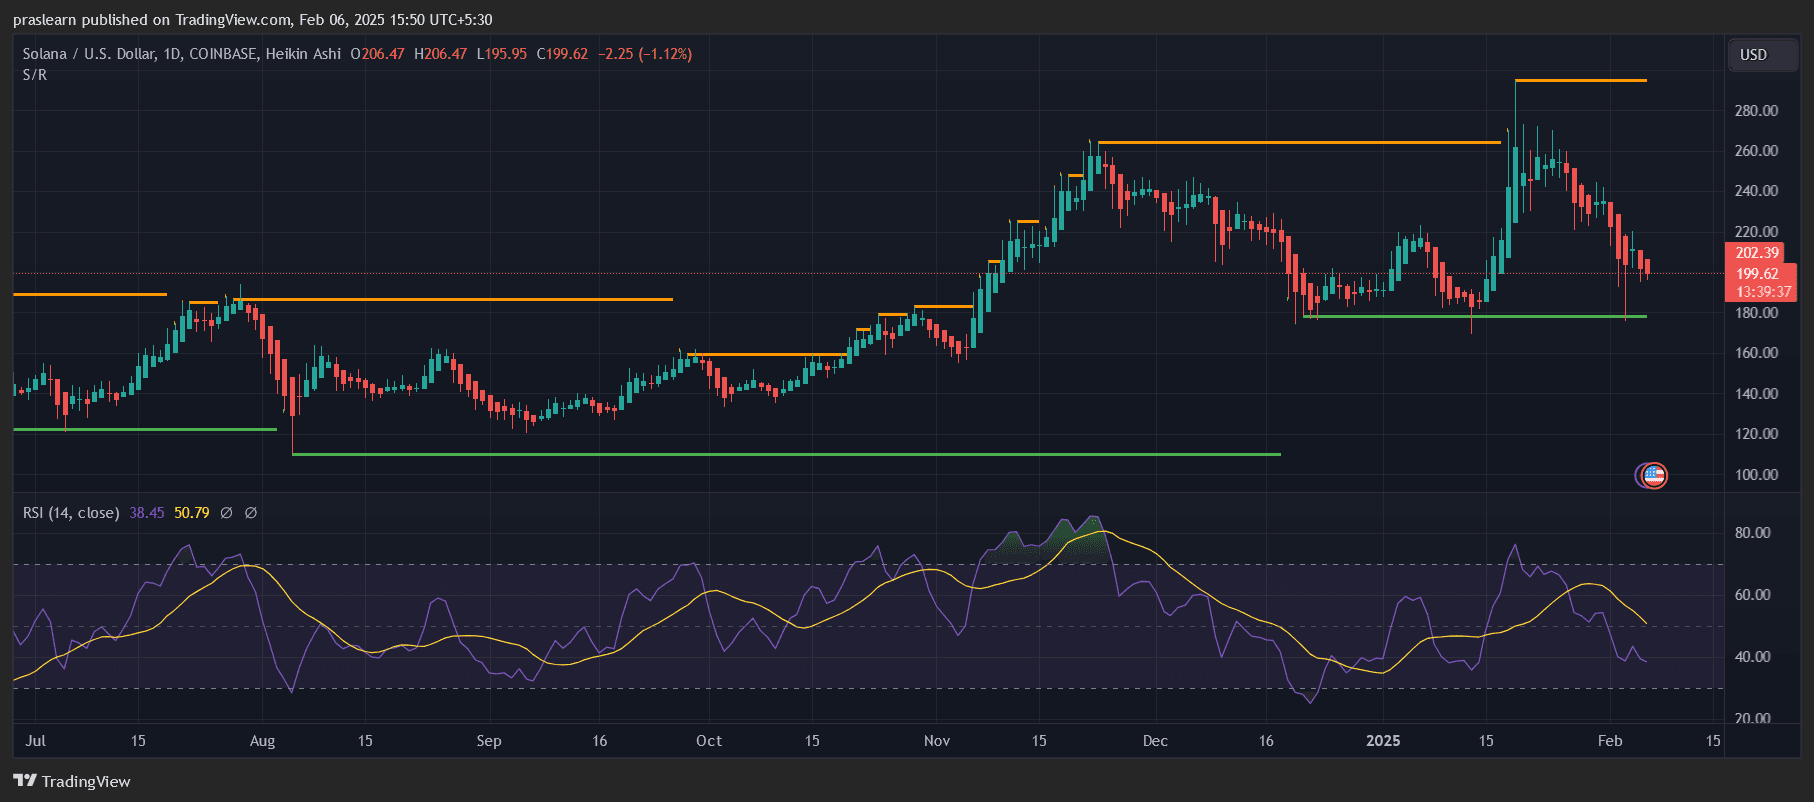Click the first empty-value symbol after RSI values
1814x802 pixels.
point(227,513)
